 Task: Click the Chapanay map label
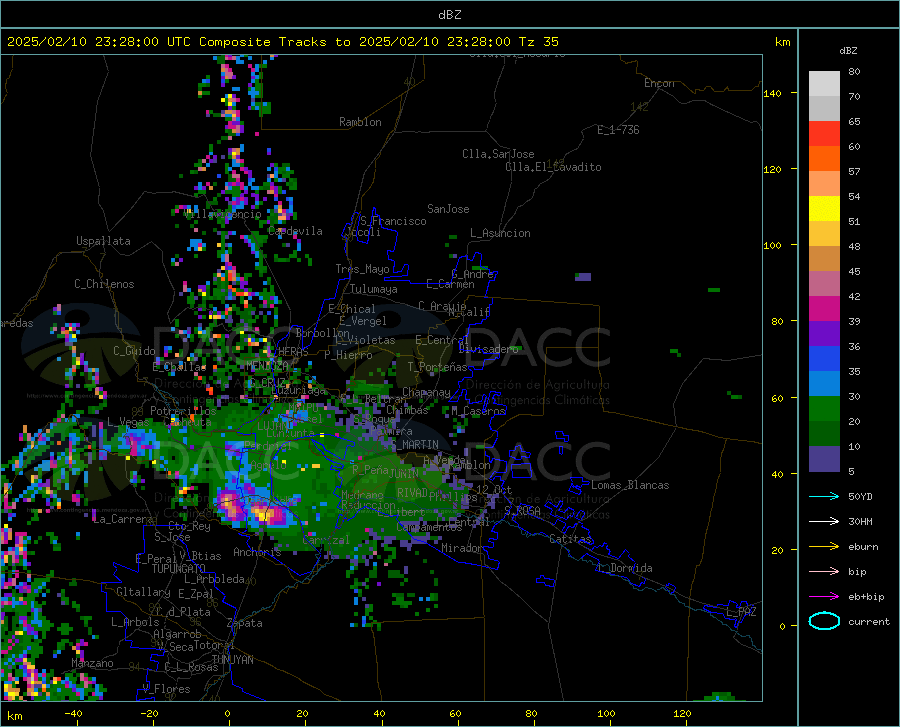tap(426, 392)
